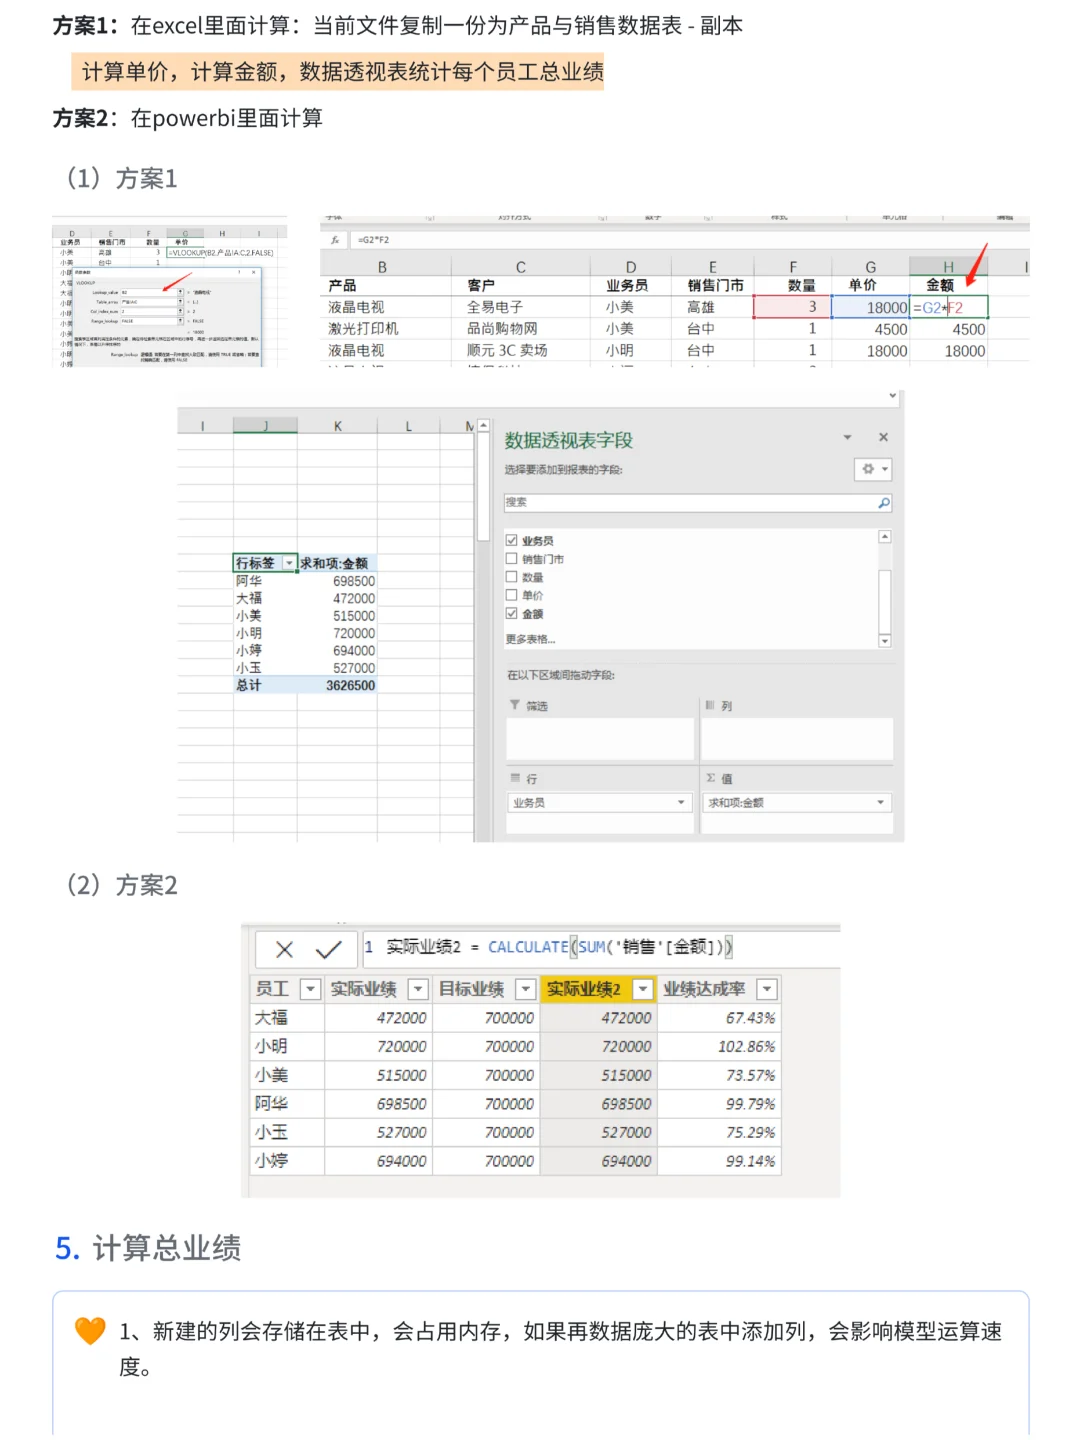
Task: Open the pivot pane task options arrow
Action: pos(847,438)
